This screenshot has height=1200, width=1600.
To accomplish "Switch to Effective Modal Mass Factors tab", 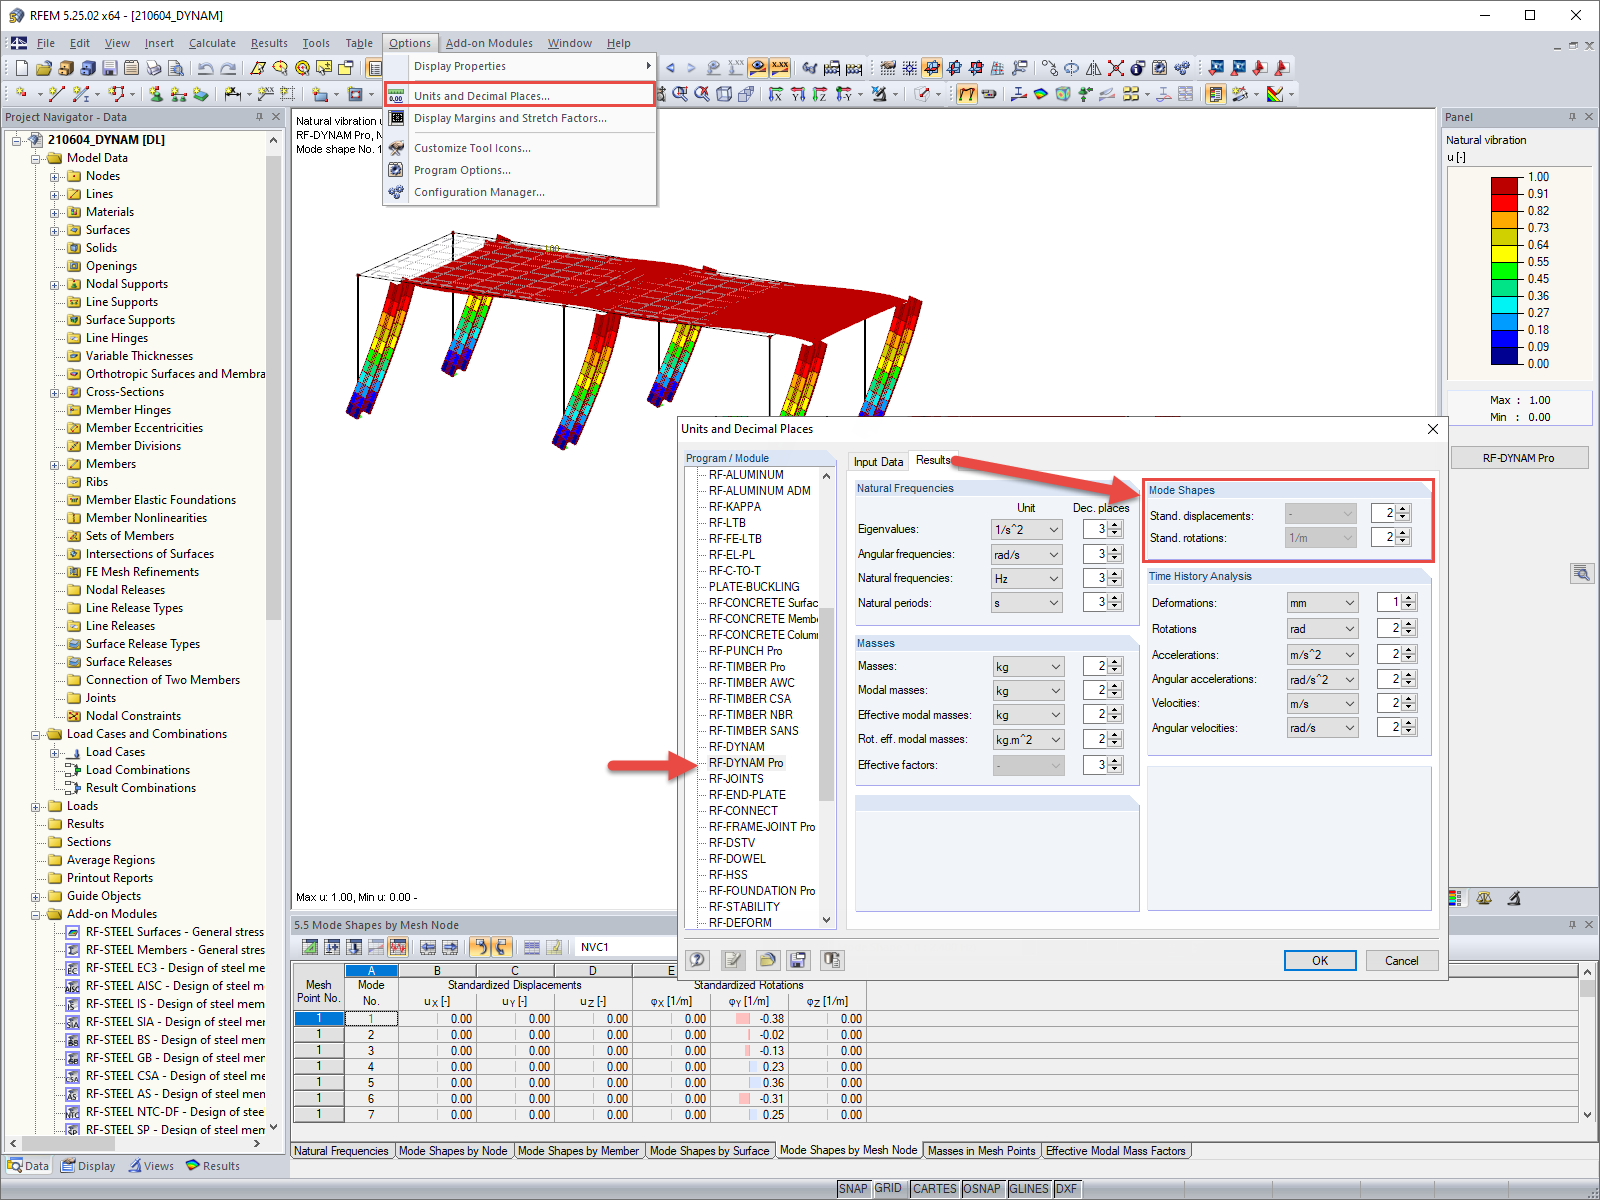I will pyautogui.click(x=1115, y=1151).
